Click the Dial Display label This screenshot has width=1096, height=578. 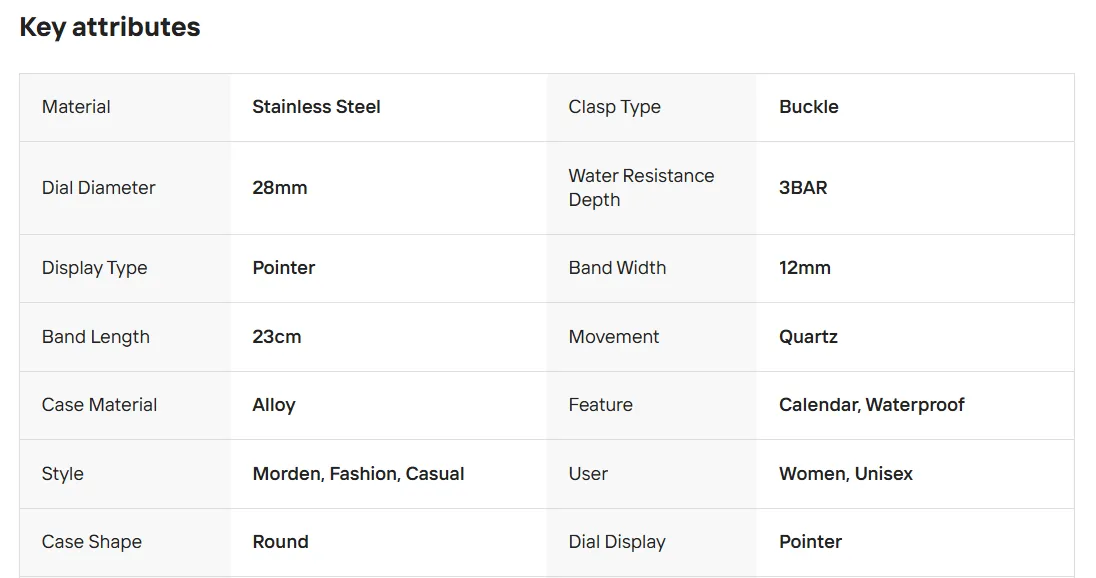click(x=616, y=542)
